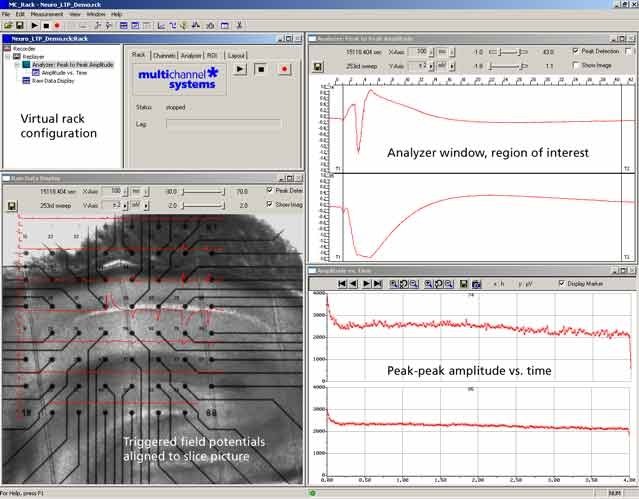
Task: Switch to the Layout tab
Action: point(236,55)
